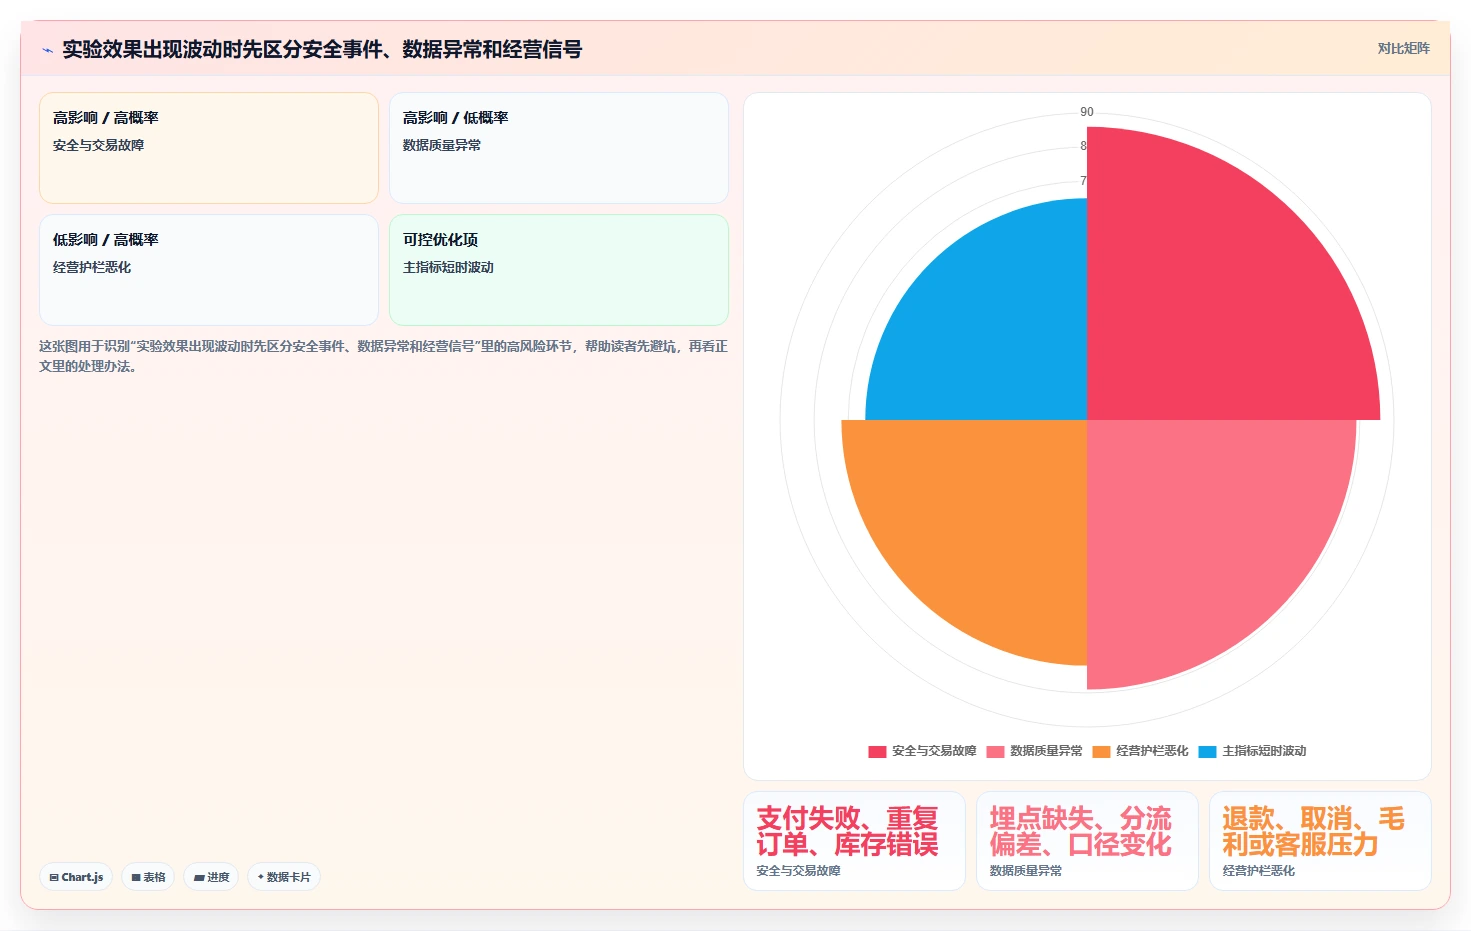Select the 低影响 / 高概率 card
Image resolution: width=1471 pixels, height=931 pixels.
(x=209, y=270)
